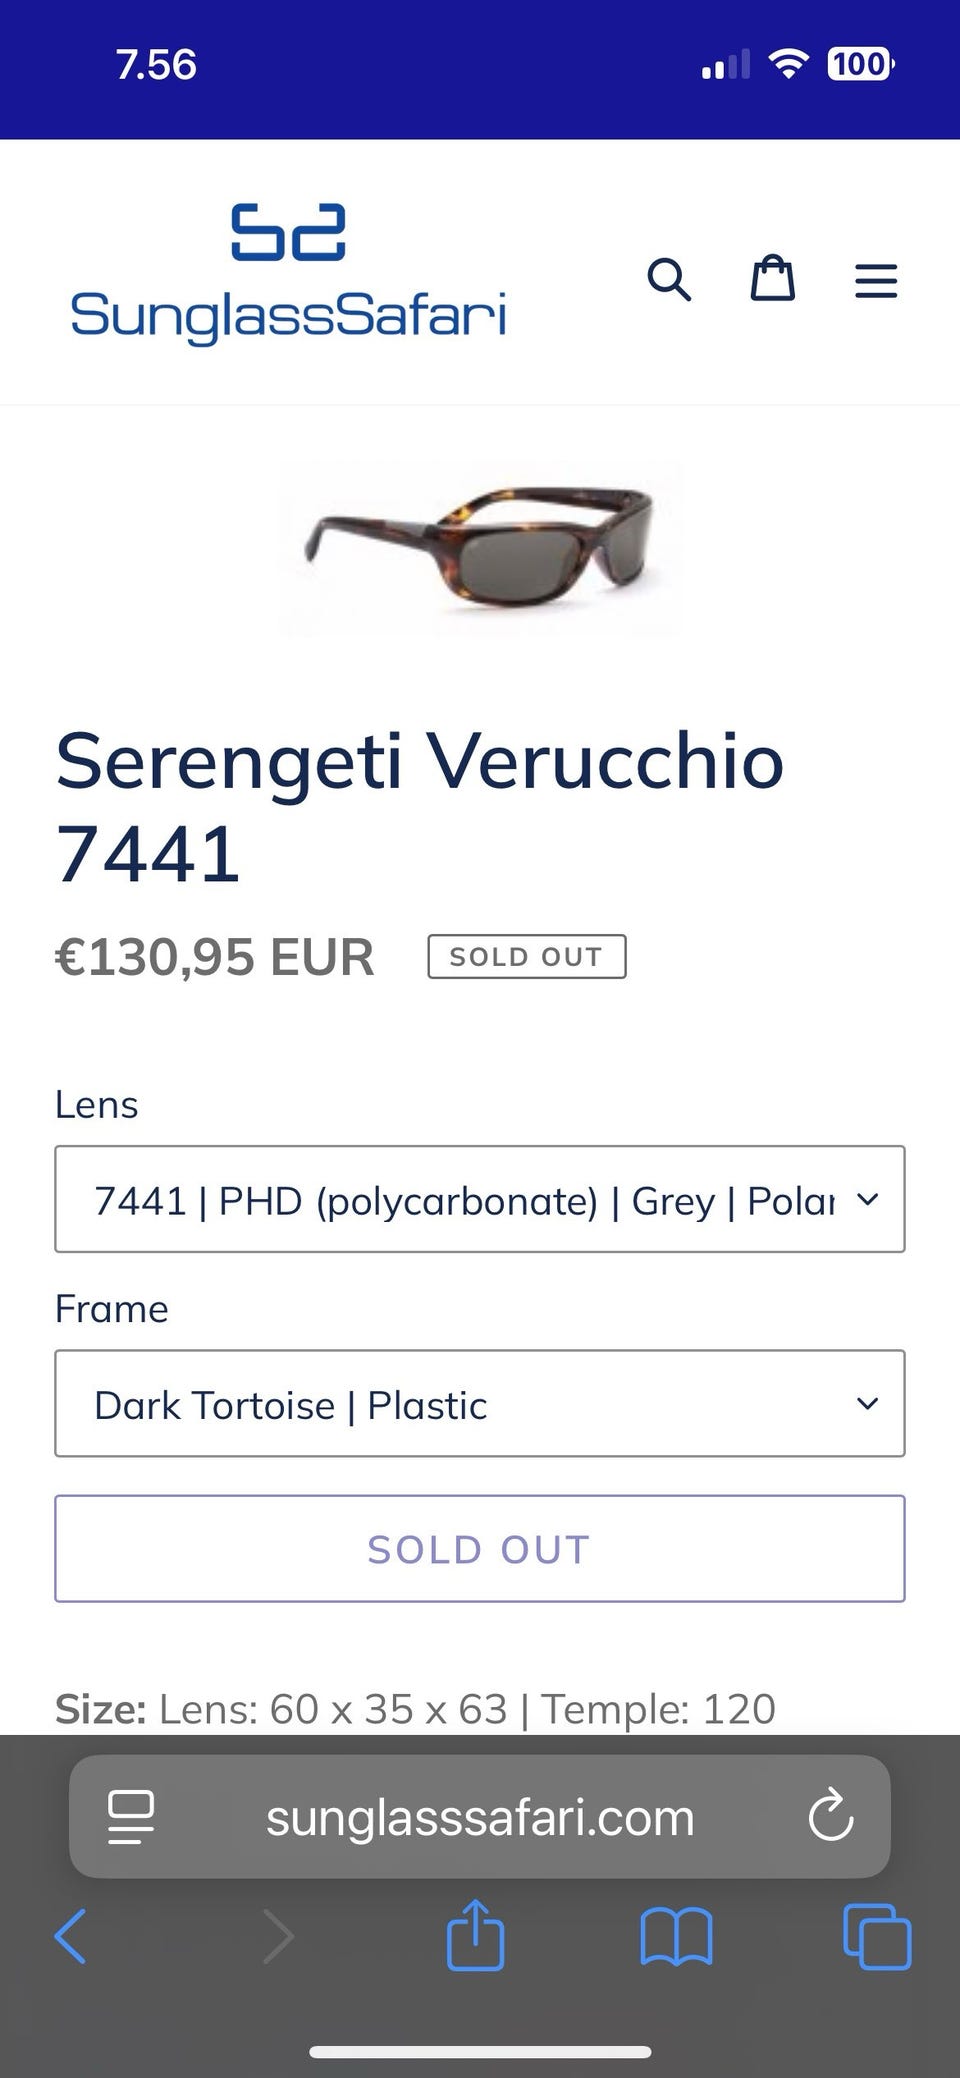The image size is (960, 2078).
Task: Tap the Serengeti sunglasses product image
Action: click(480, 548)
